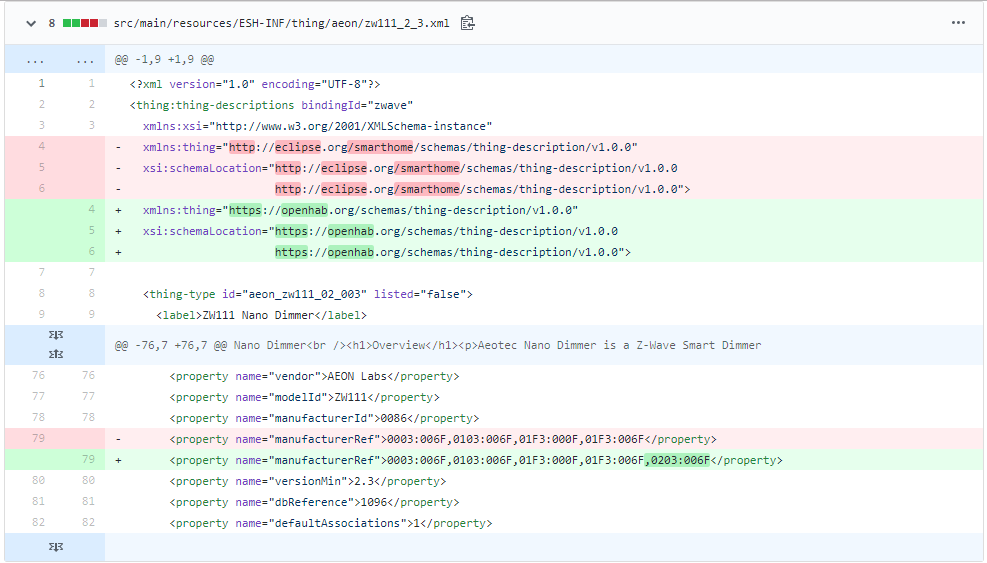Screen dimensions: 987x563
Task: Click the modelId 'ZW111' property line
Action: pos(305,397)
